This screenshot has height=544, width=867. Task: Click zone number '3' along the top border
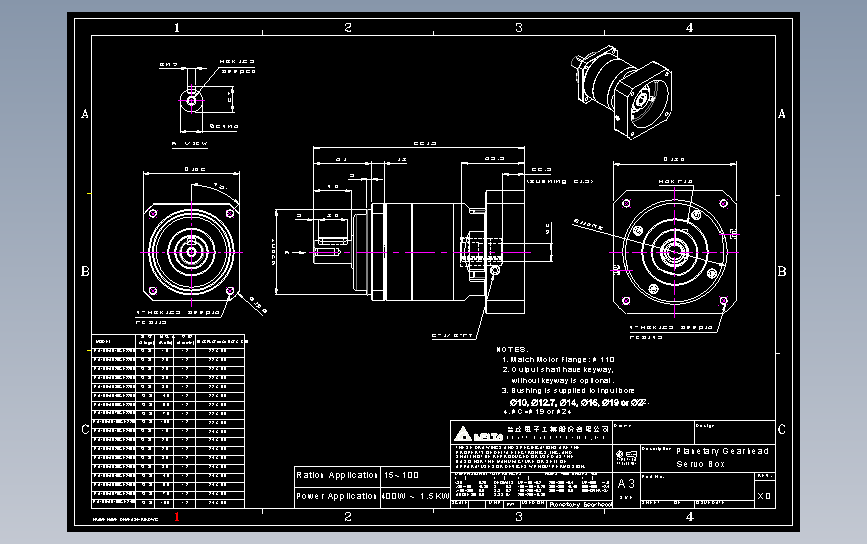pyautogui.click(x=519, y=28)
